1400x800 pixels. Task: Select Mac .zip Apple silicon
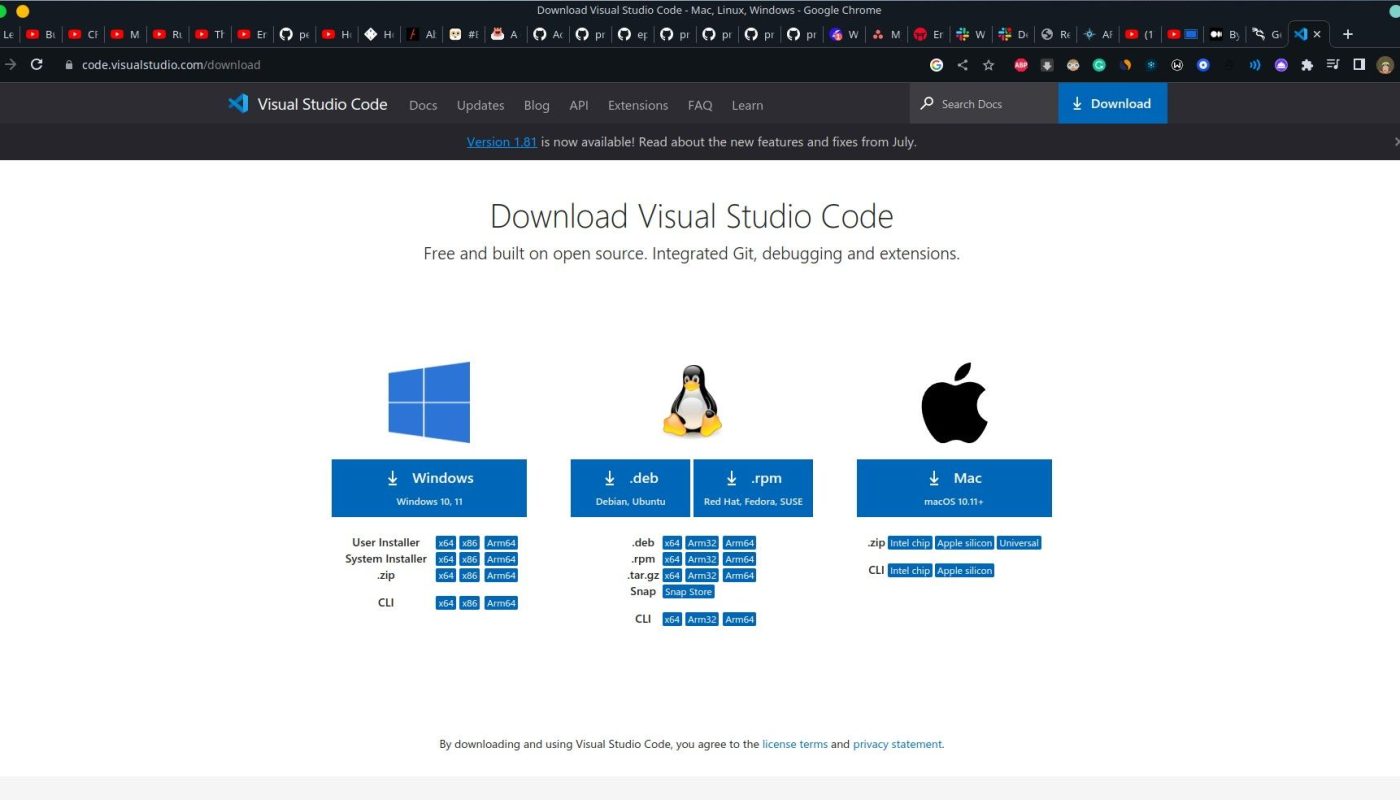965,543
